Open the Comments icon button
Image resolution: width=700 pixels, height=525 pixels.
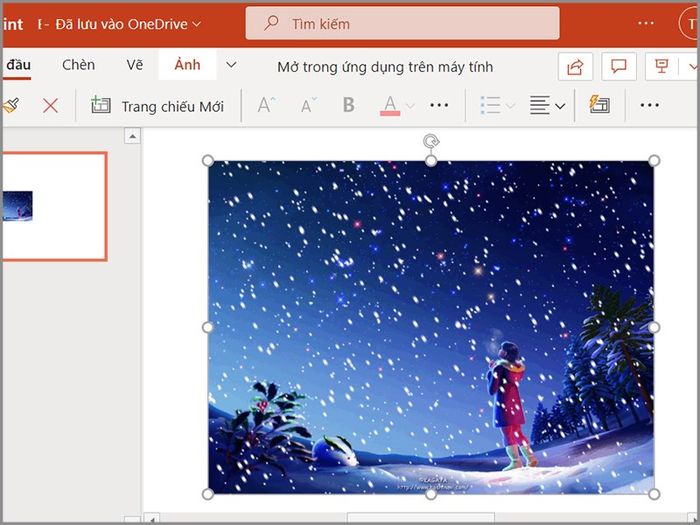(618, 67)
